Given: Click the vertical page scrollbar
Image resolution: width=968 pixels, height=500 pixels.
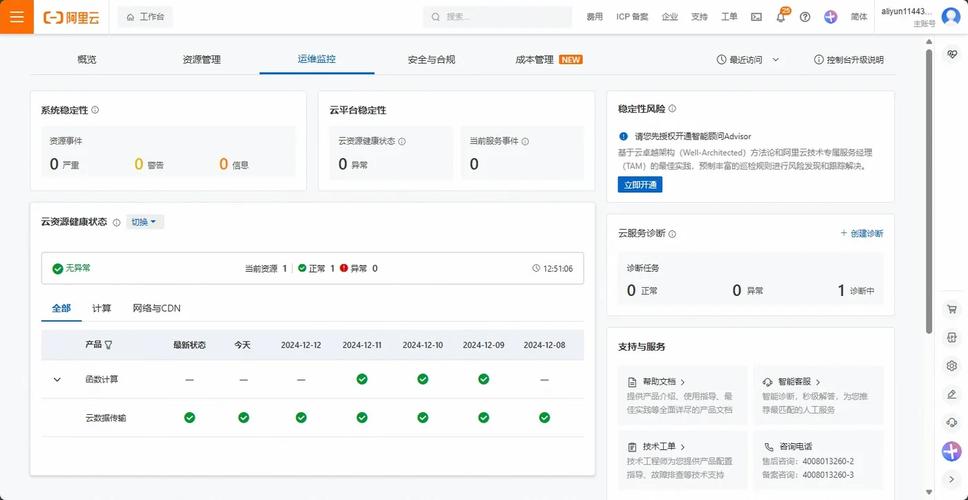Looking at the screenshot, I should tap(928, 191).
